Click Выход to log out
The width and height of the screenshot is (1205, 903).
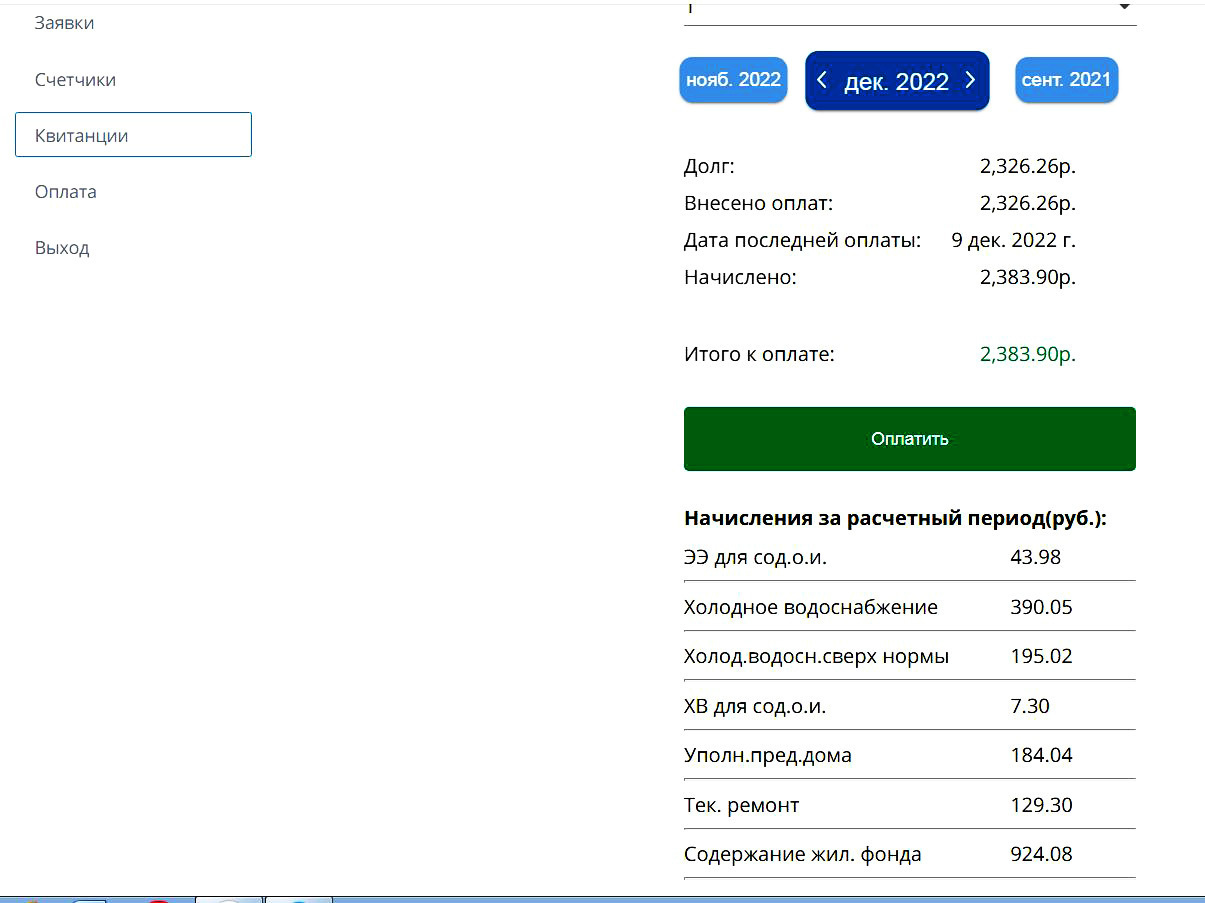point(62,248)
